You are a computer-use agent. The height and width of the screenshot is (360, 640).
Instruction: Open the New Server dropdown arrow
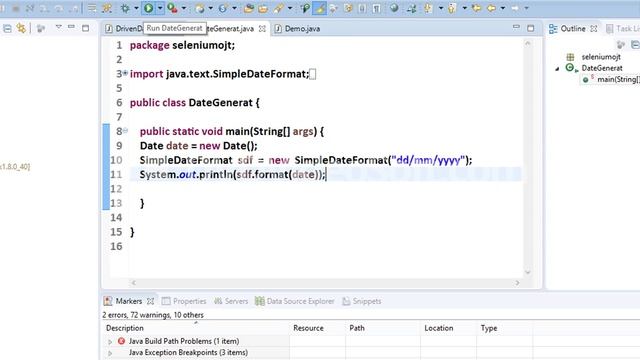[x=234, y=8]
